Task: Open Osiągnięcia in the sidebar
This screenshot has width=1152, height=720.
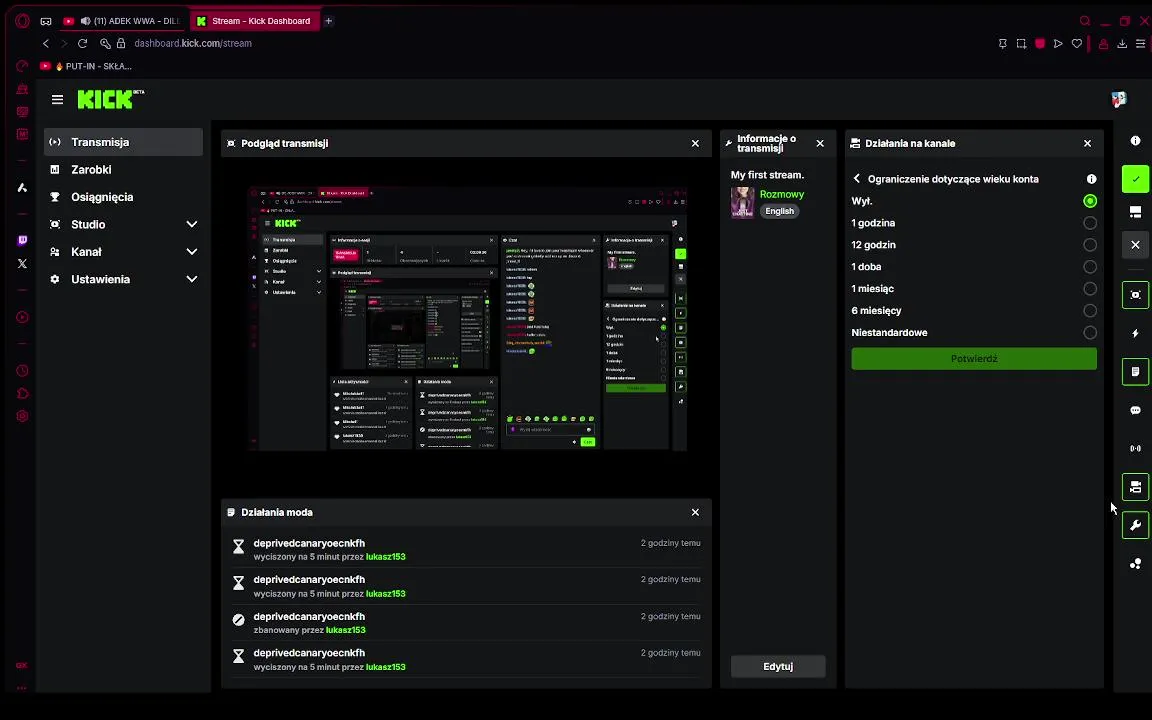Action: click(123, 197)
